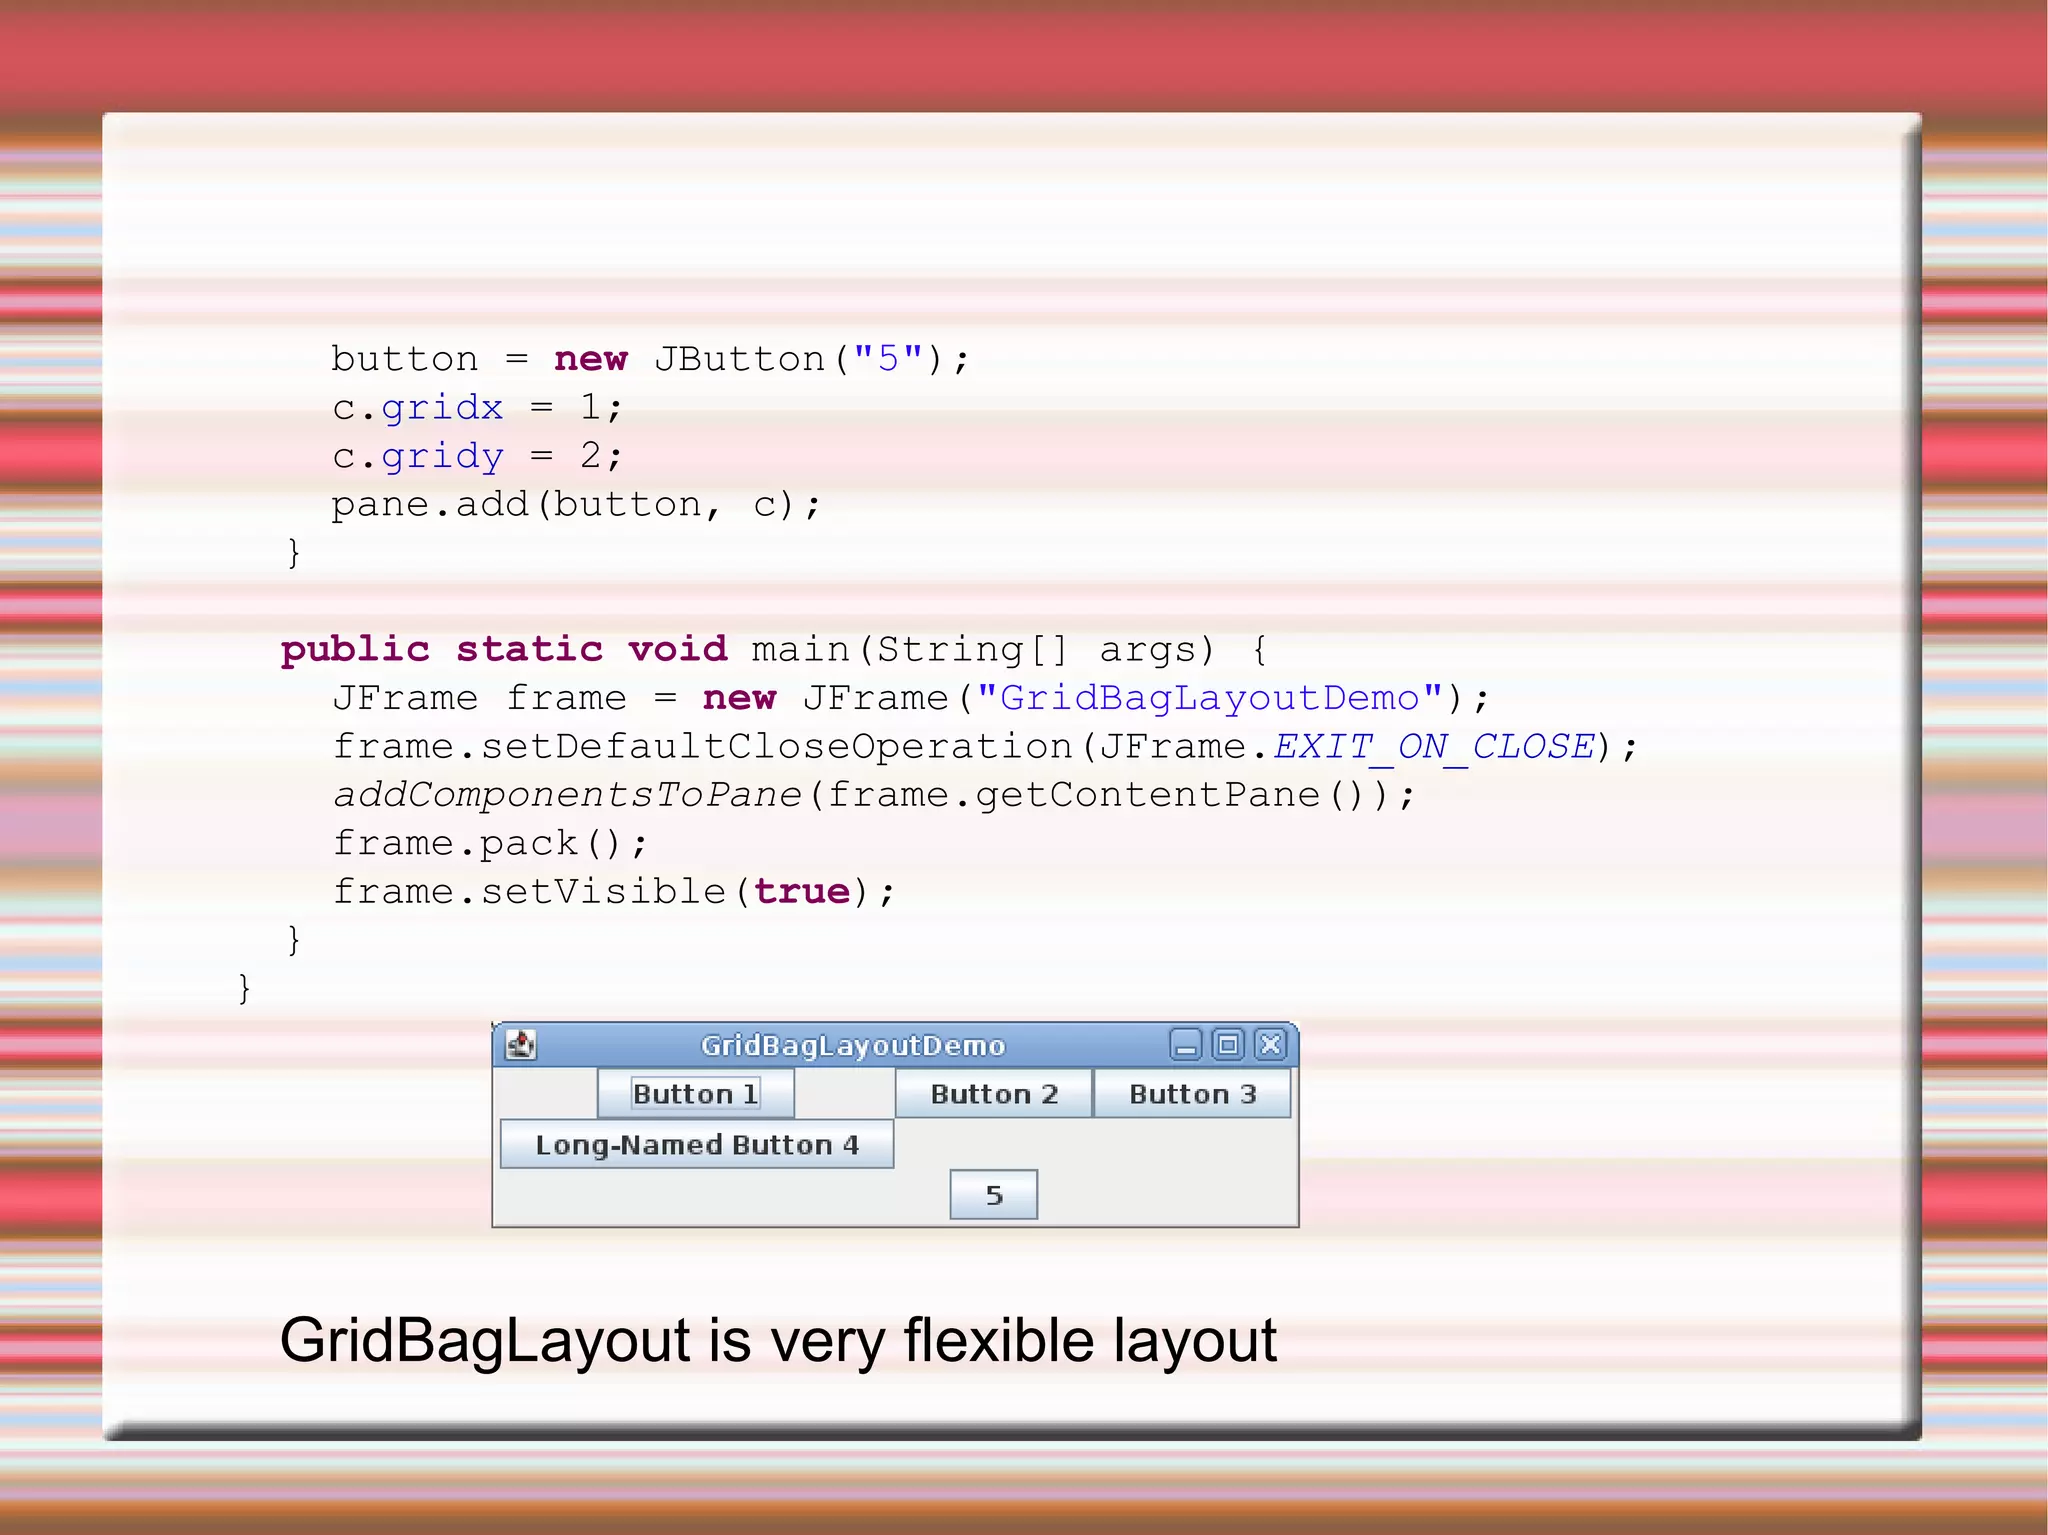Minimize the GridBagLayoutDemo window
The image size is (2048, 1535).
coord(1186,1045)
